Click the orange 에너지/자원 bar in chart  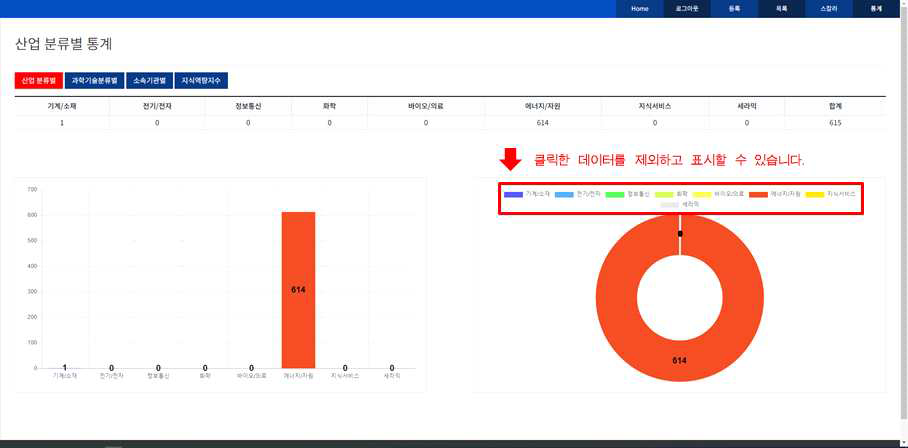coord(298,290)
